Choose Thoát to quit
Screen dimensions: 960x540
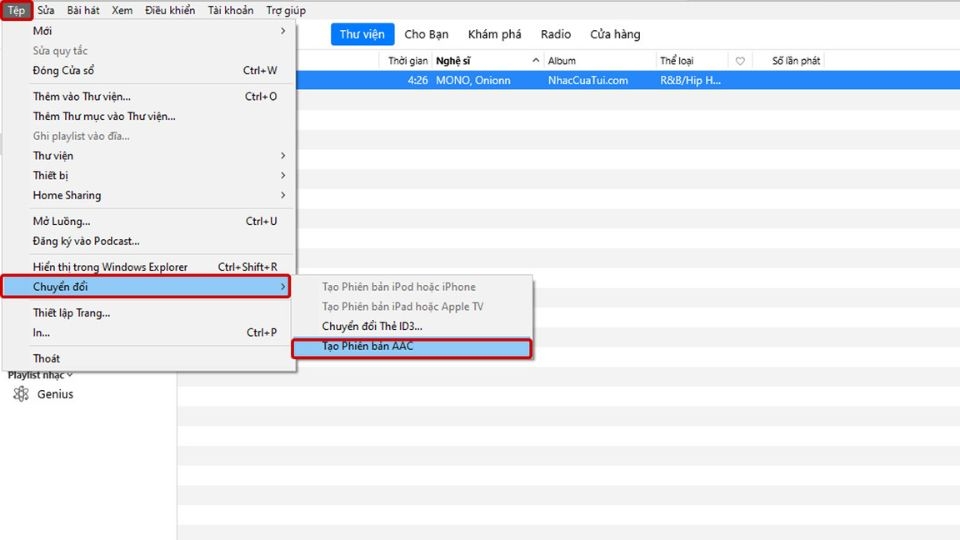coord(149,358)
